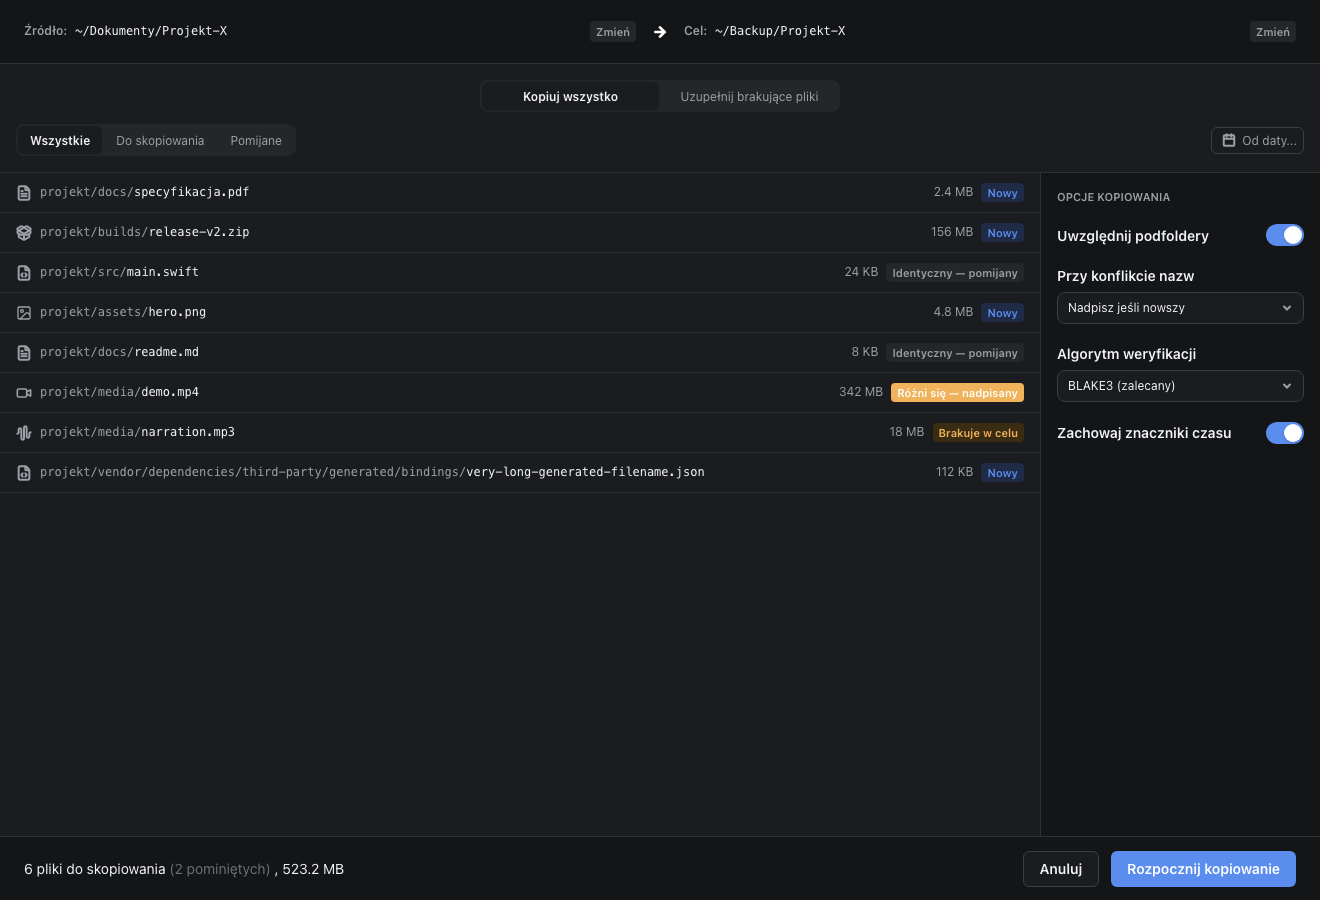Image resolution: width=1320 pixels, height=900 pixels.
Task: Click the archive icon for release-v2.zip
Action: (24, 233)
